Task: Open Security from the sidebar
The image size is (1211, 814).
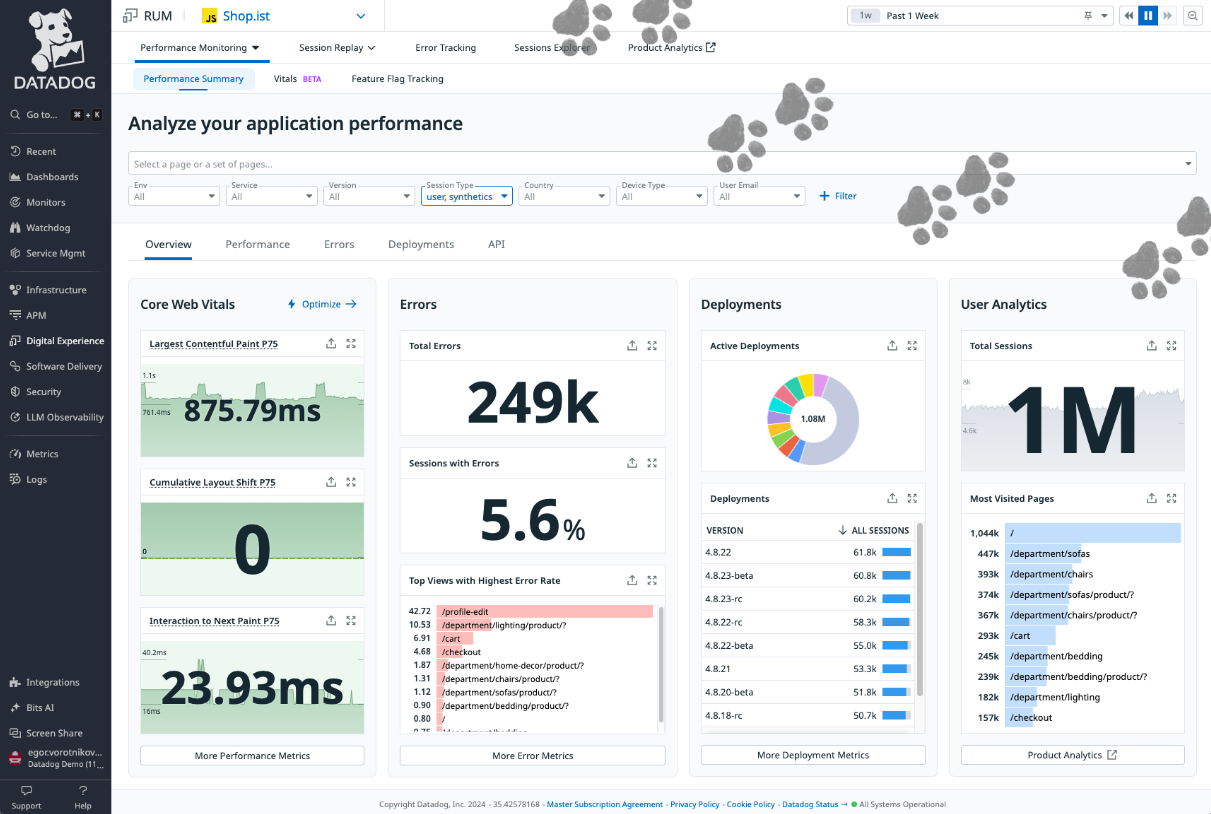Action: point(44,391)
